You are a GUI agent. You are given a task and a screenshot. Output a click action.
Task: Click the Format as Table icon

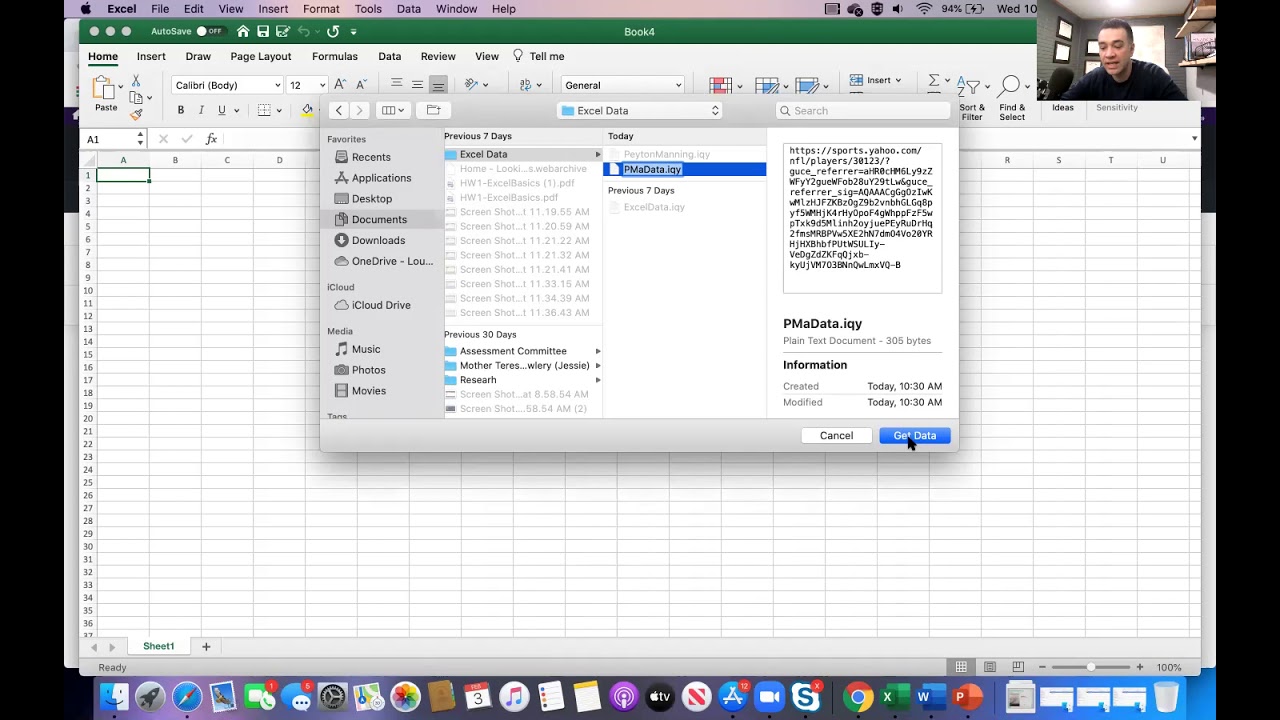pos(767,85)
